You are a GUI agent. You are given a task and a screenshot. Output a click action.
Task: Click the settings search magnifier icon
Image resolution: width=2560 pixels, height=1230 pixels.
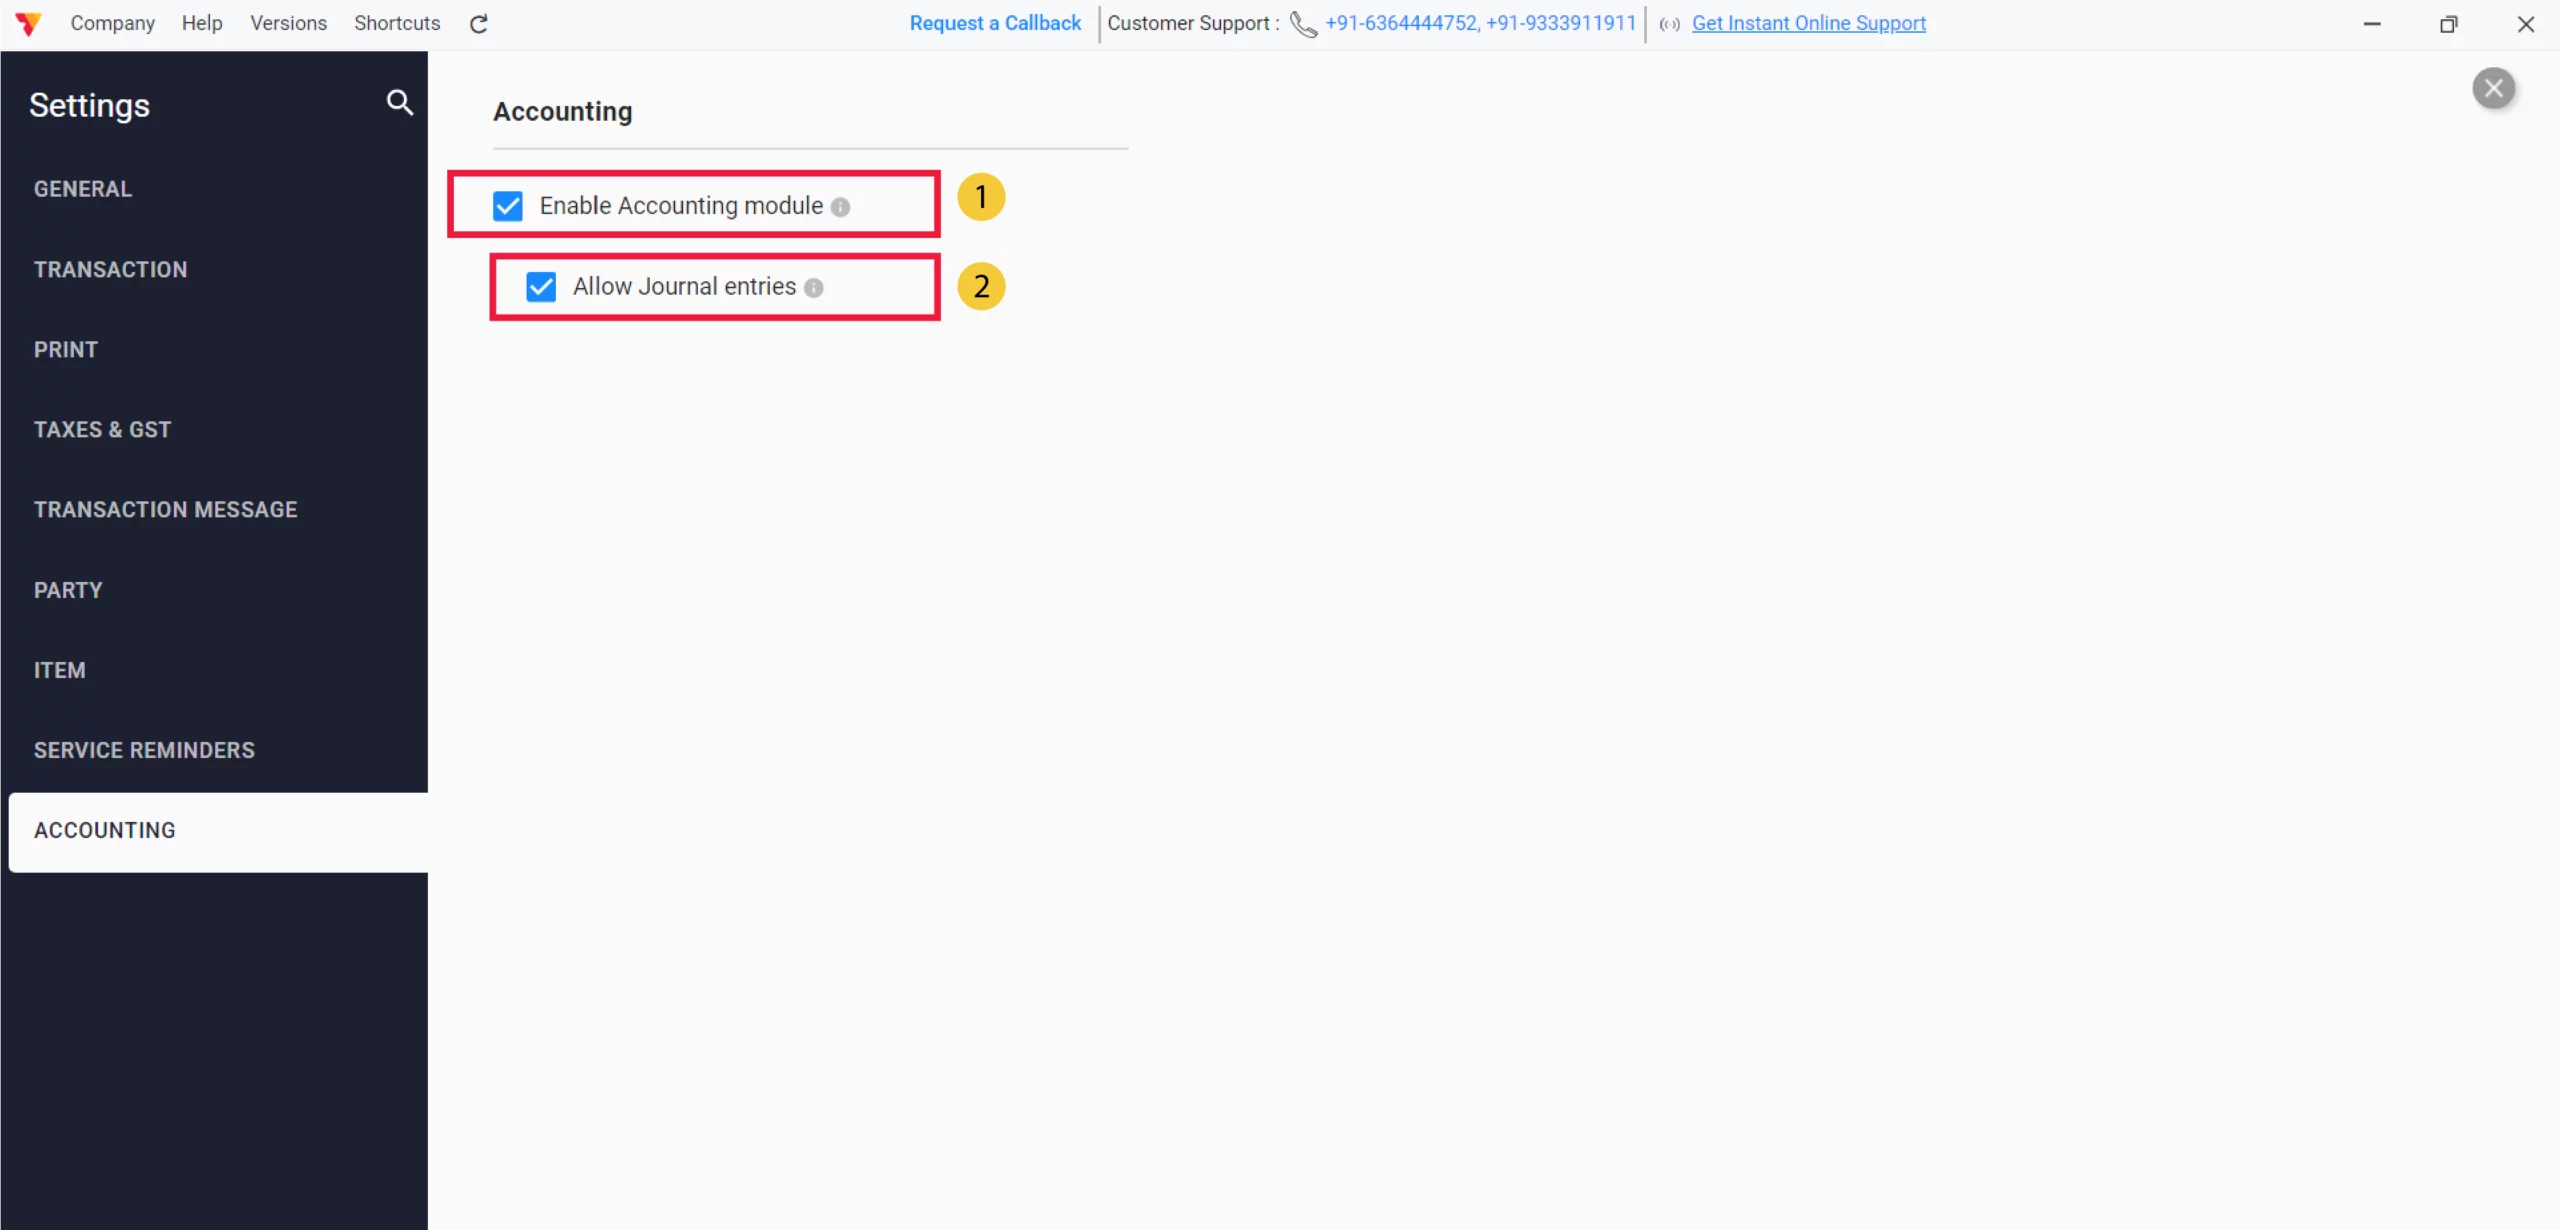399,102
